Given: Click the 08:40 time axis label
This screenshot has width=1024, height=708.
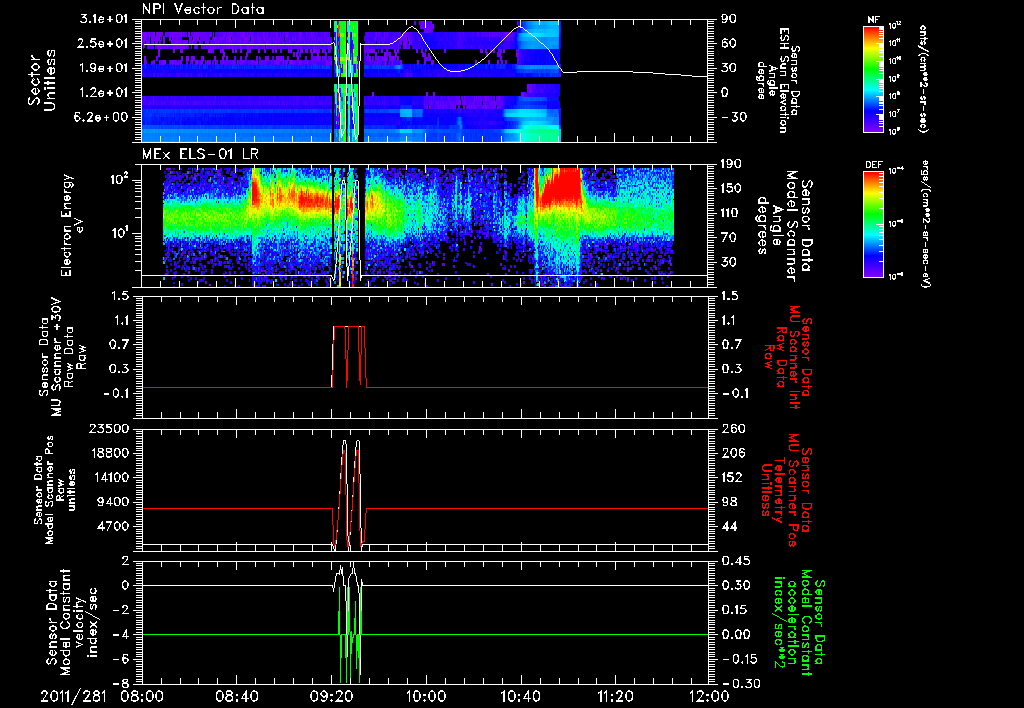Looking at the screenshot, I should click(237, 696).
